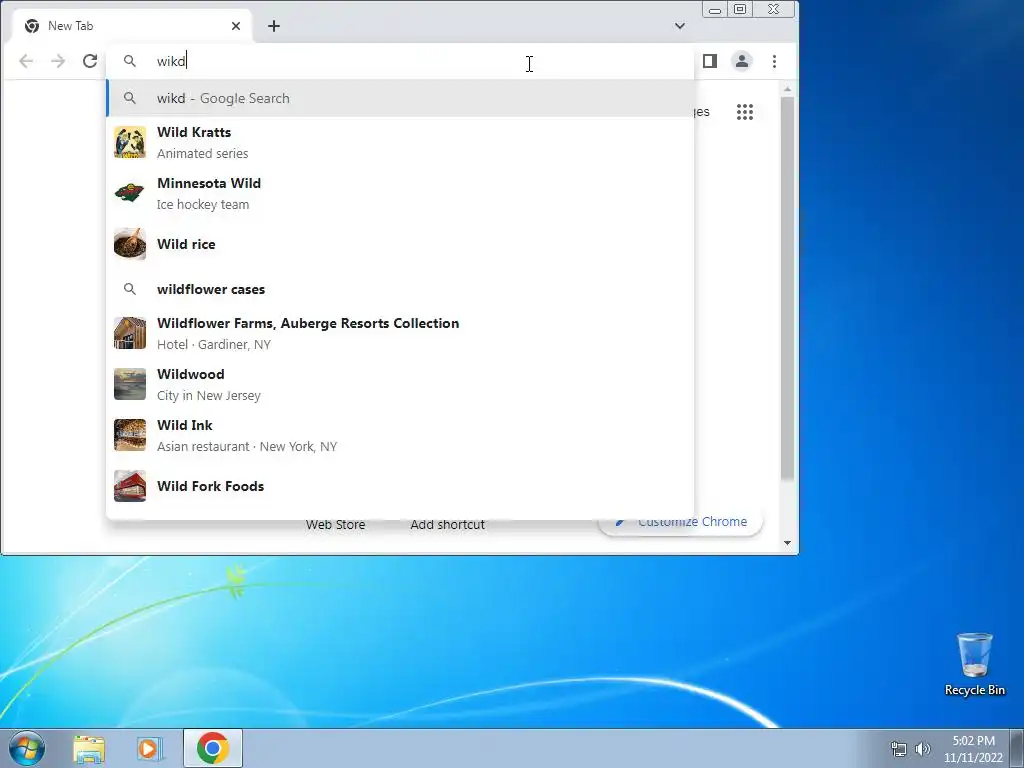Click Wild Ink restaurant thumbnail
The width and height of the screenshot is (1024, 768).
click(x=130, y=436)
